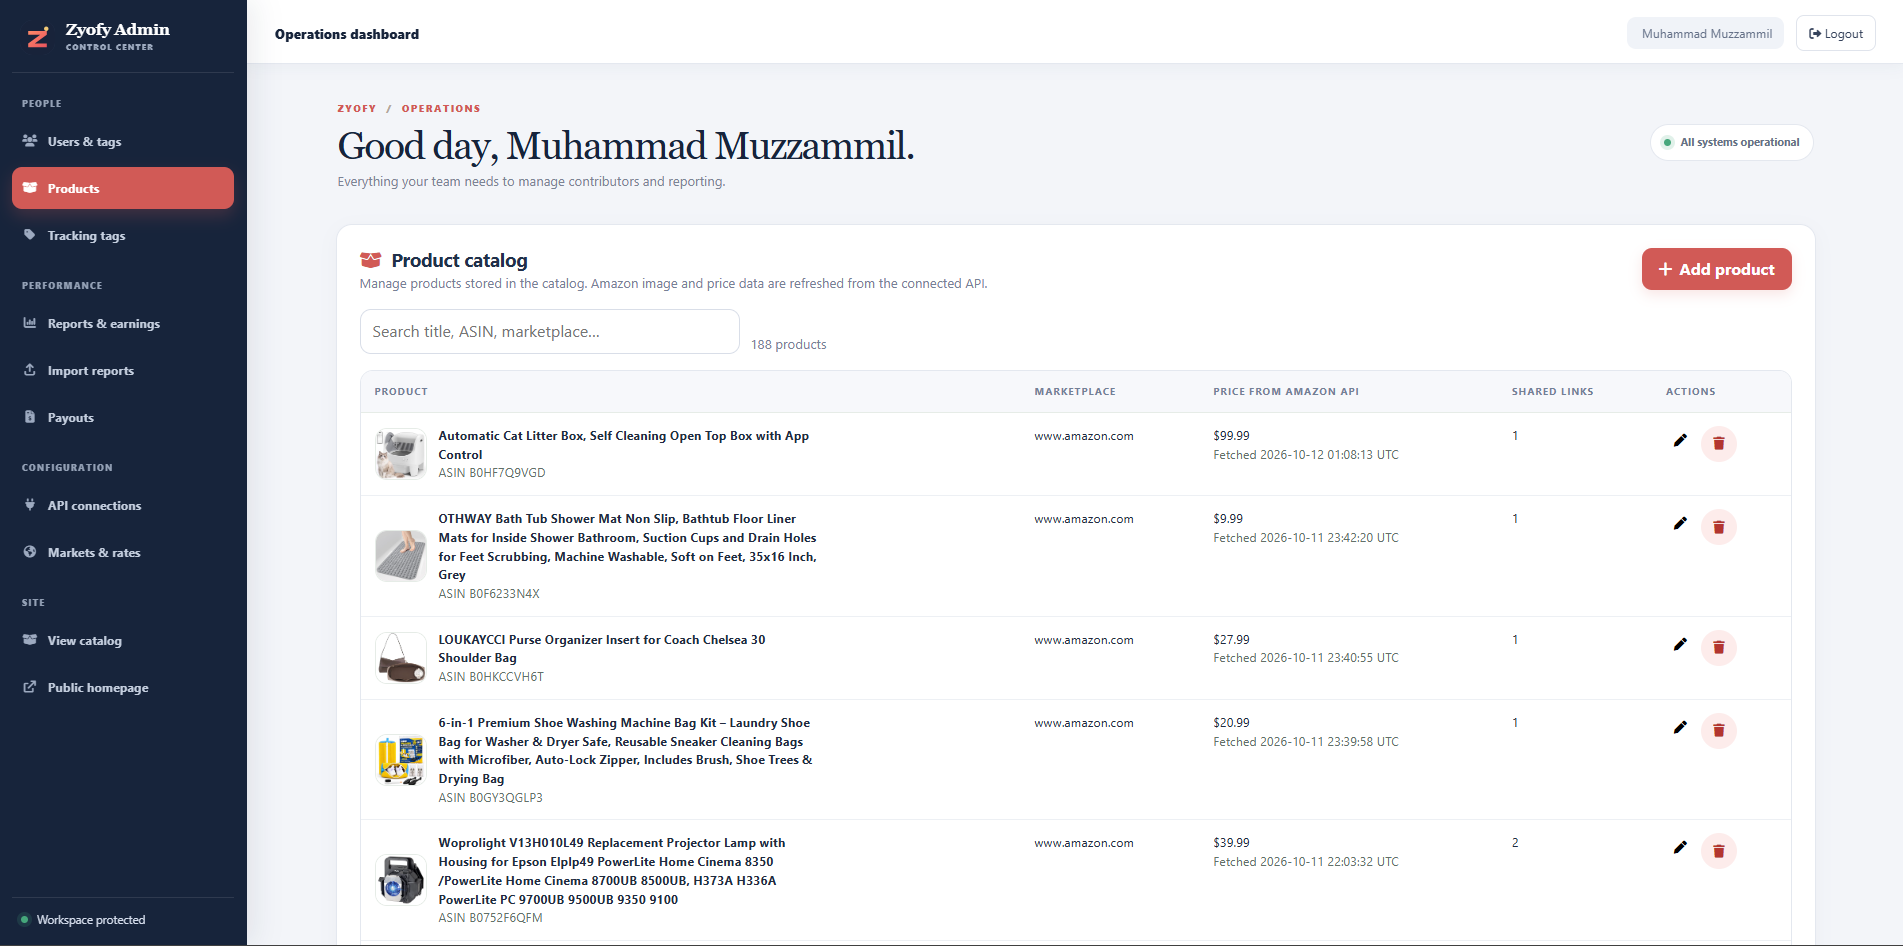Click the Zyofy logo icon
Screen dimensions: 1903x946
point(38,37)
